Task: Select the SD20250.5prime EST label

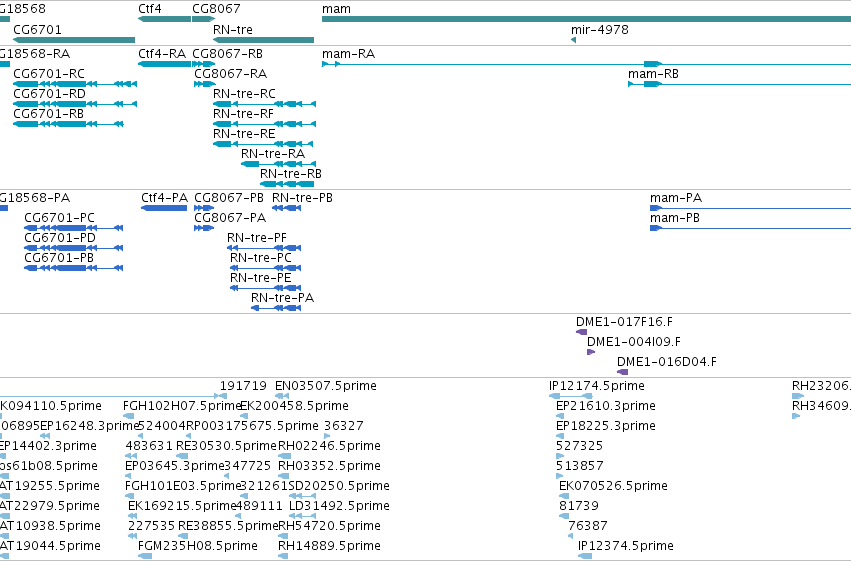Action: click(x=339, y=486)
